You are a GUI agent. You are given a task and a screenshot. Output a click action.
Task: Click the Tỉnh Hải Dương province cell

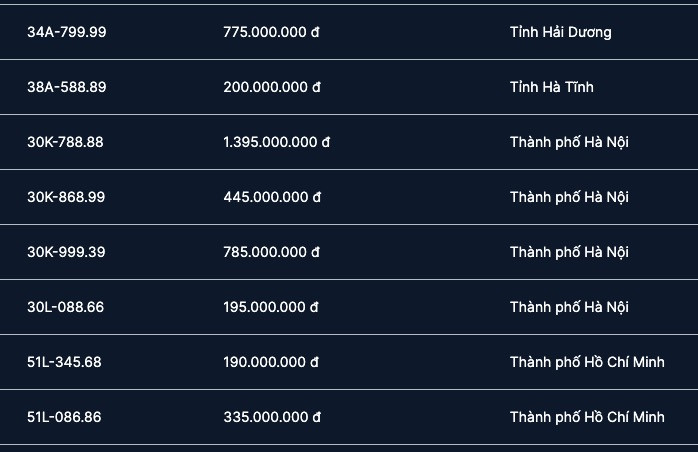[x=560, y=32]
